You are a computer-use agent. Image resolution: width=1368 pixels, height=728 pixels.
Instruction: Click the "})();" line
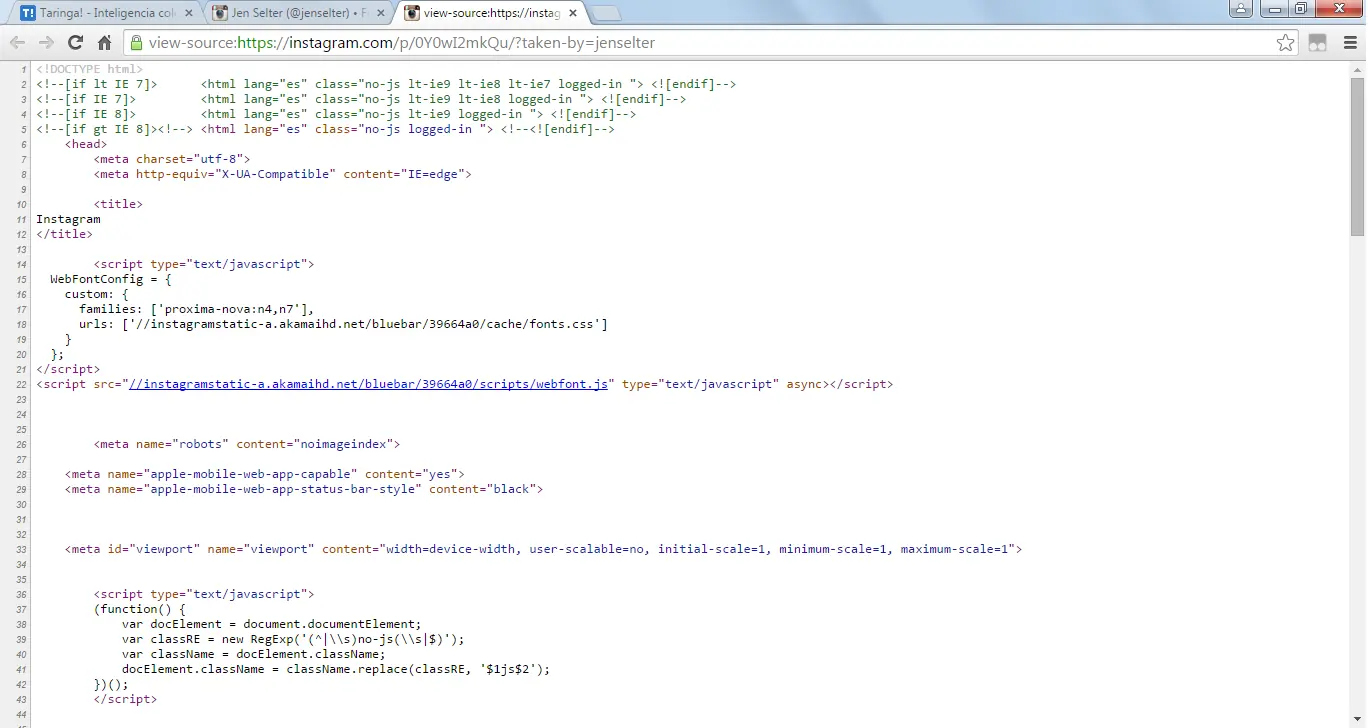[111, 684]
